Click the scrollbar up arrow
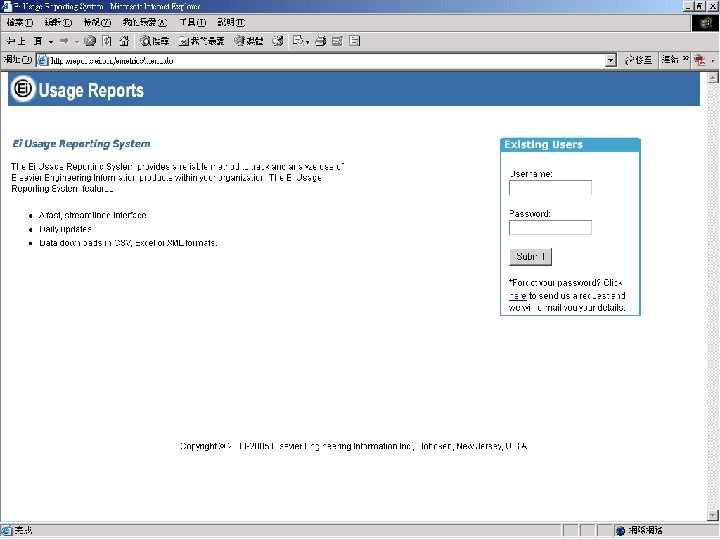The height and width of the screenshot is (540, 720). click(x=713, y=77)
